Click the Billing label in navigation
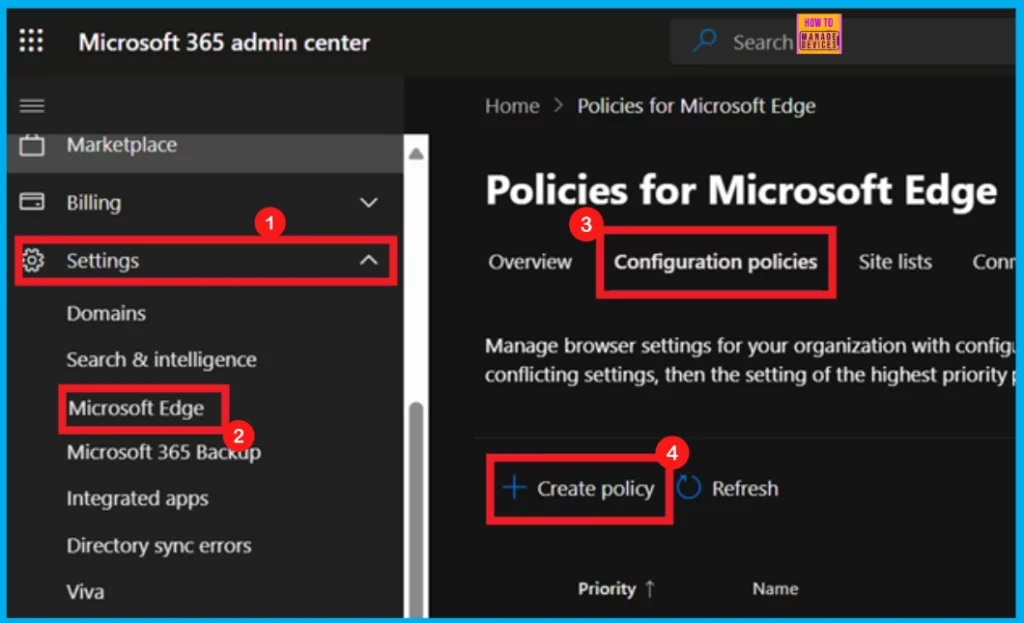Screen dimensions: 1024x623 (x=93, y=203)
